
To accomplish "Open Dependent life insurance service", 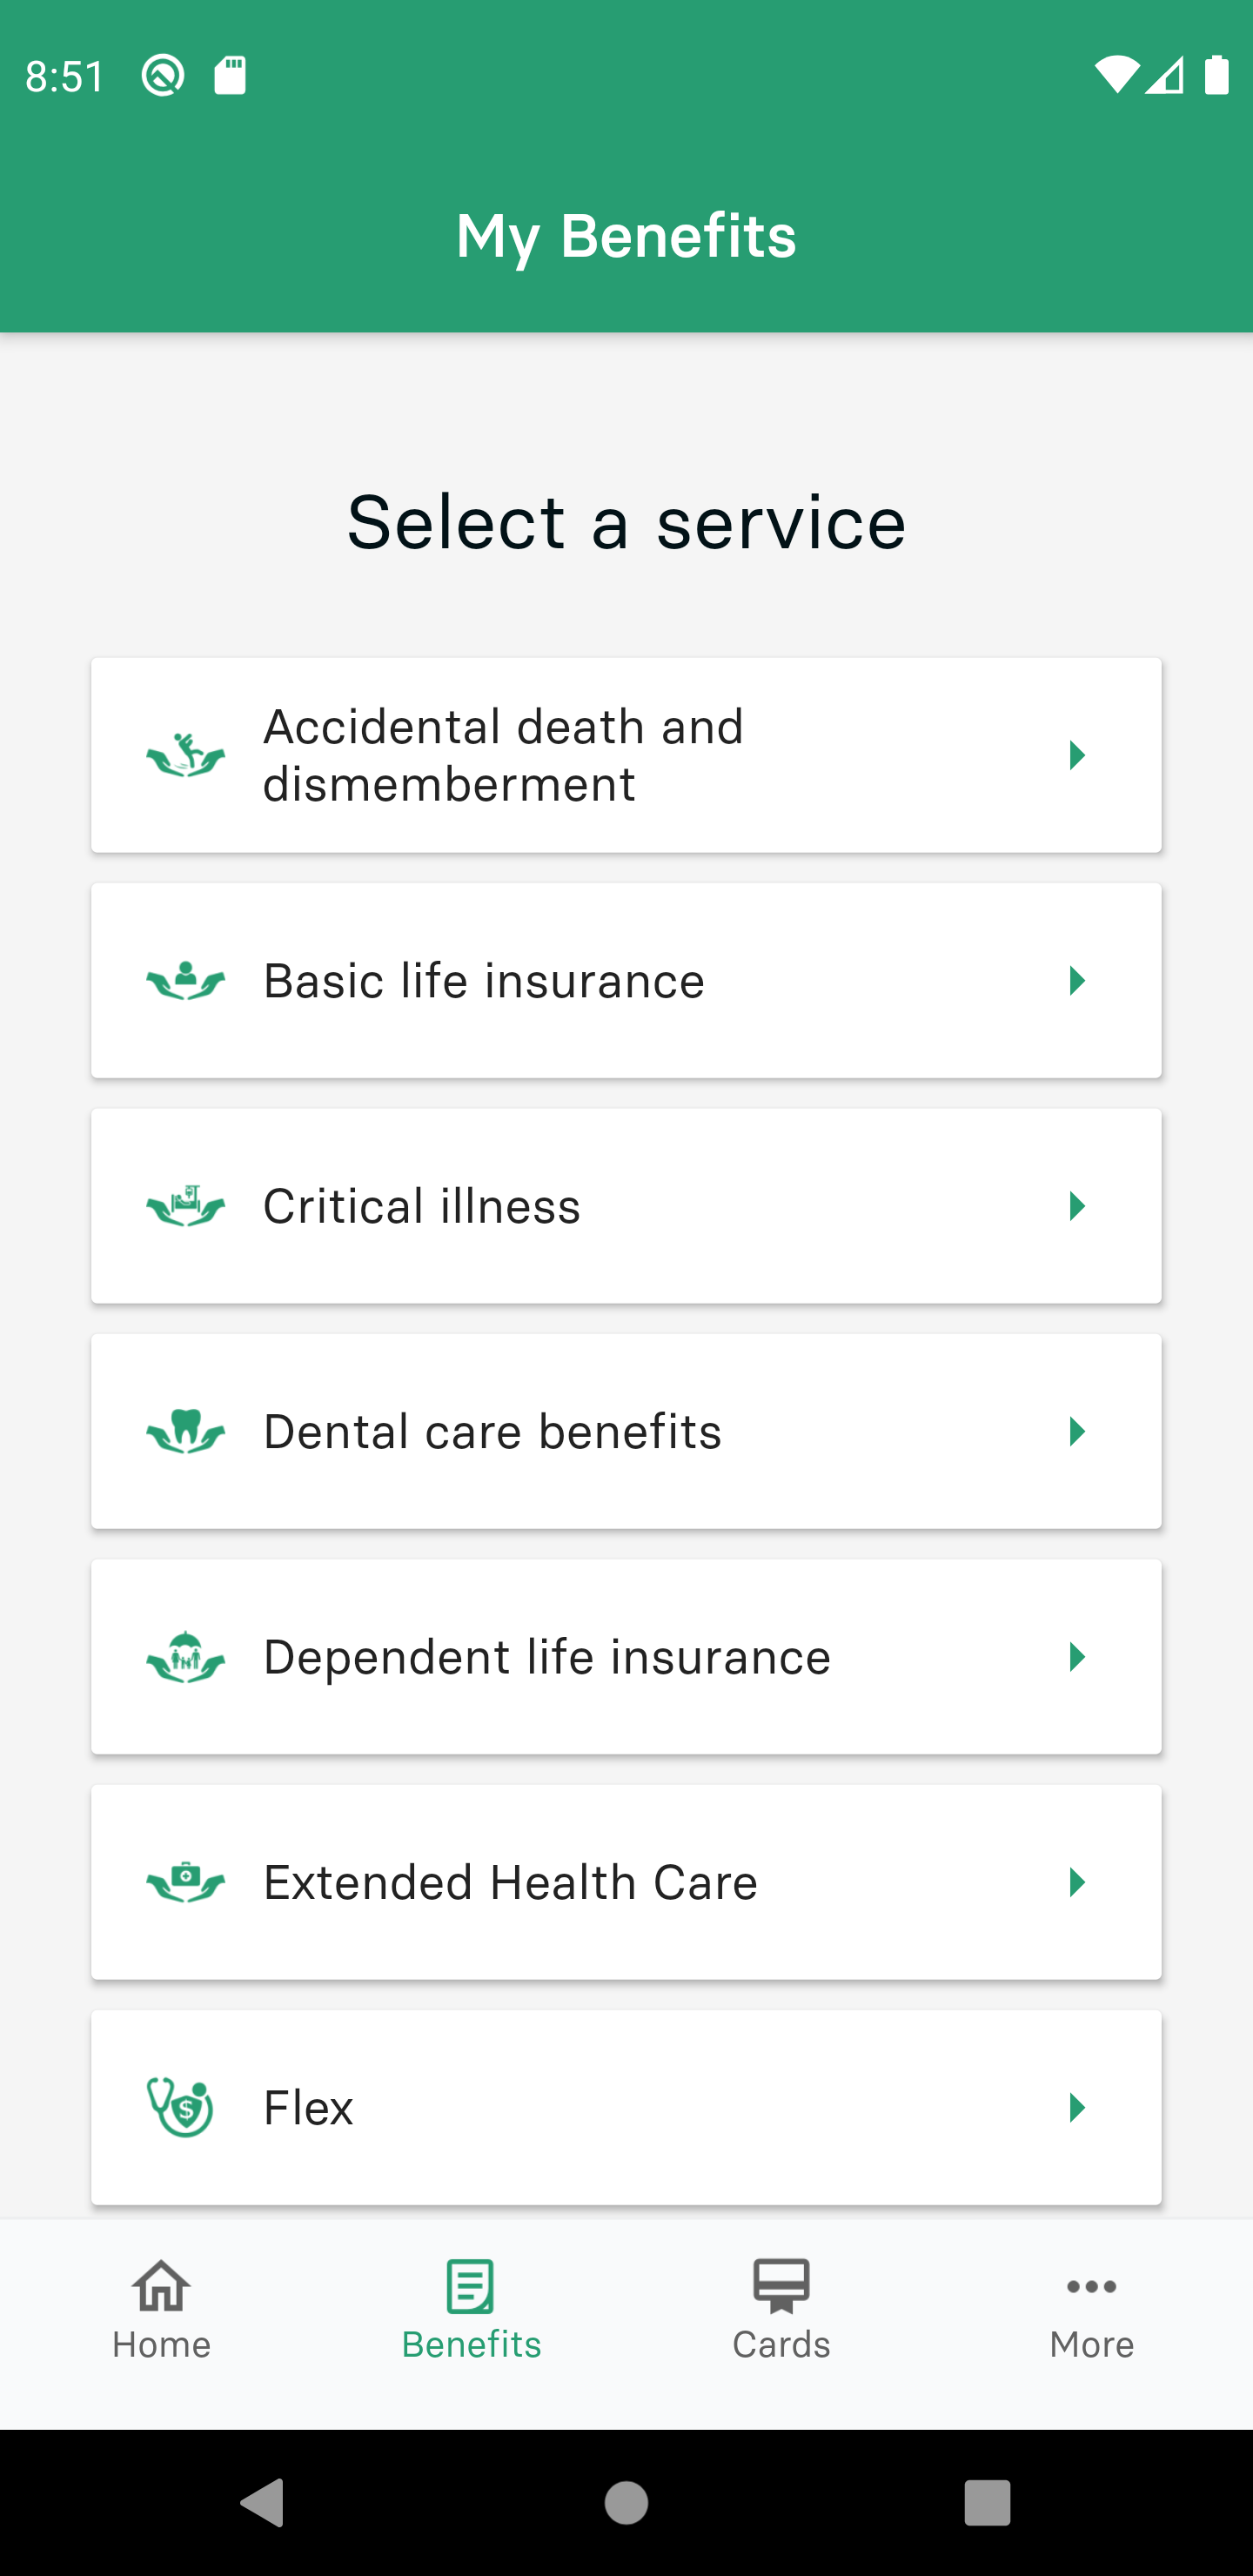I will pyautogui.click(x=626, y=1657).
